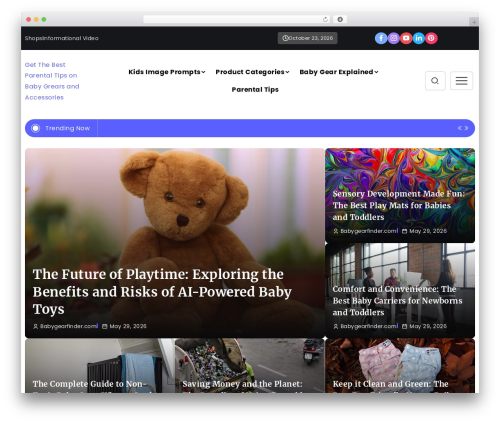Expand Kids Image Prompts menu
The height and width of the screenshot is (423, 500).
coord(167,72)
